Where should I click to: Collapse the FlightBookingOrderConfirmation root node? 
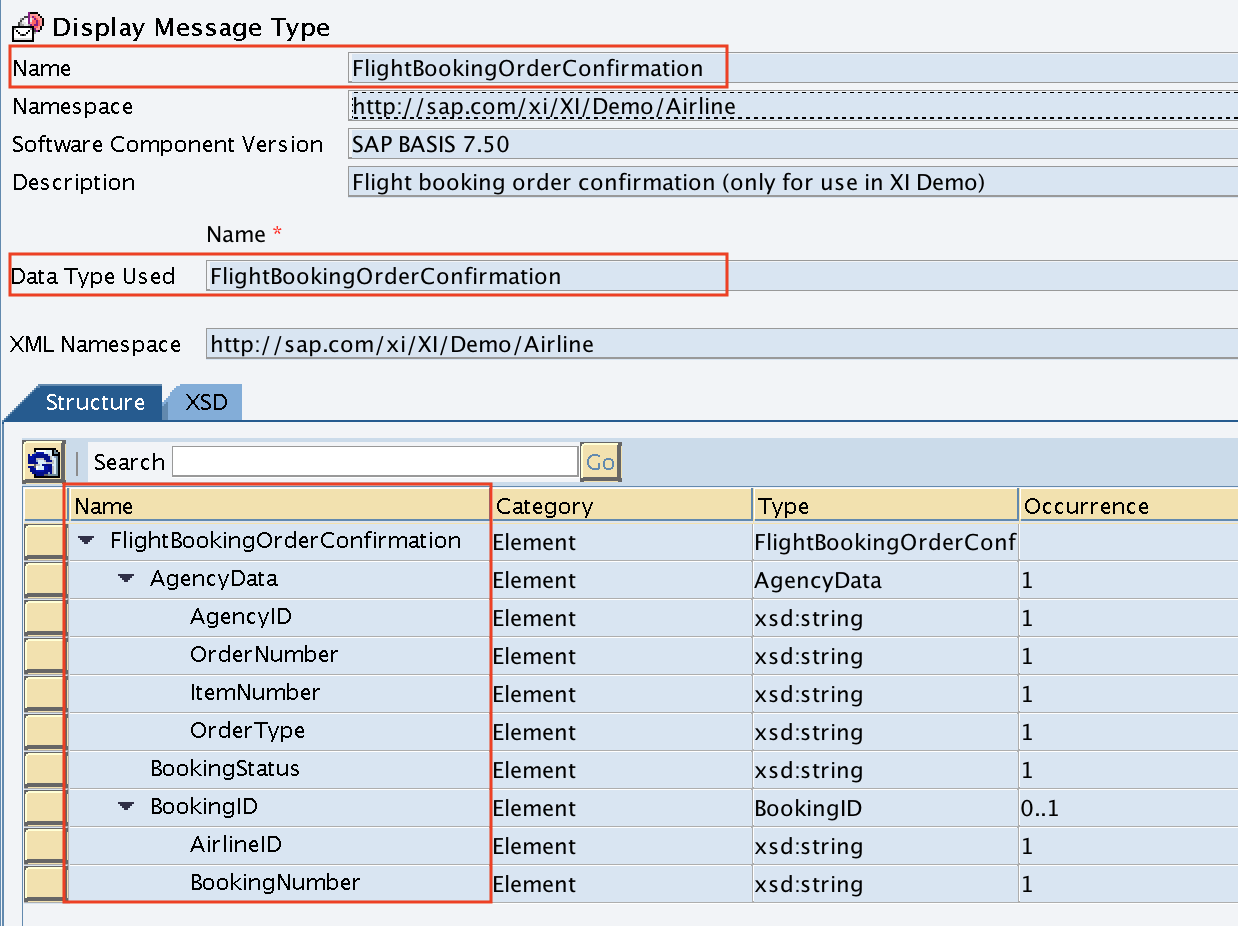click(x=87, y=541)
